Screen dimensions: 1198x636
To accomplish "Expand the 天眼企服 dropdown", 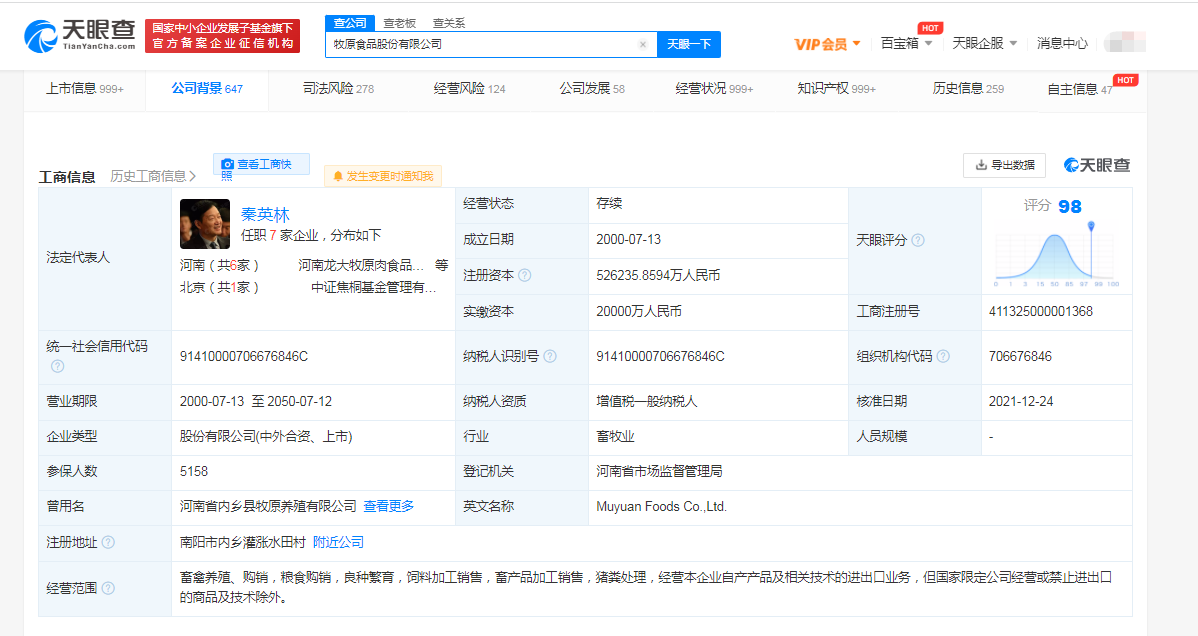I will tap(984, 43).
